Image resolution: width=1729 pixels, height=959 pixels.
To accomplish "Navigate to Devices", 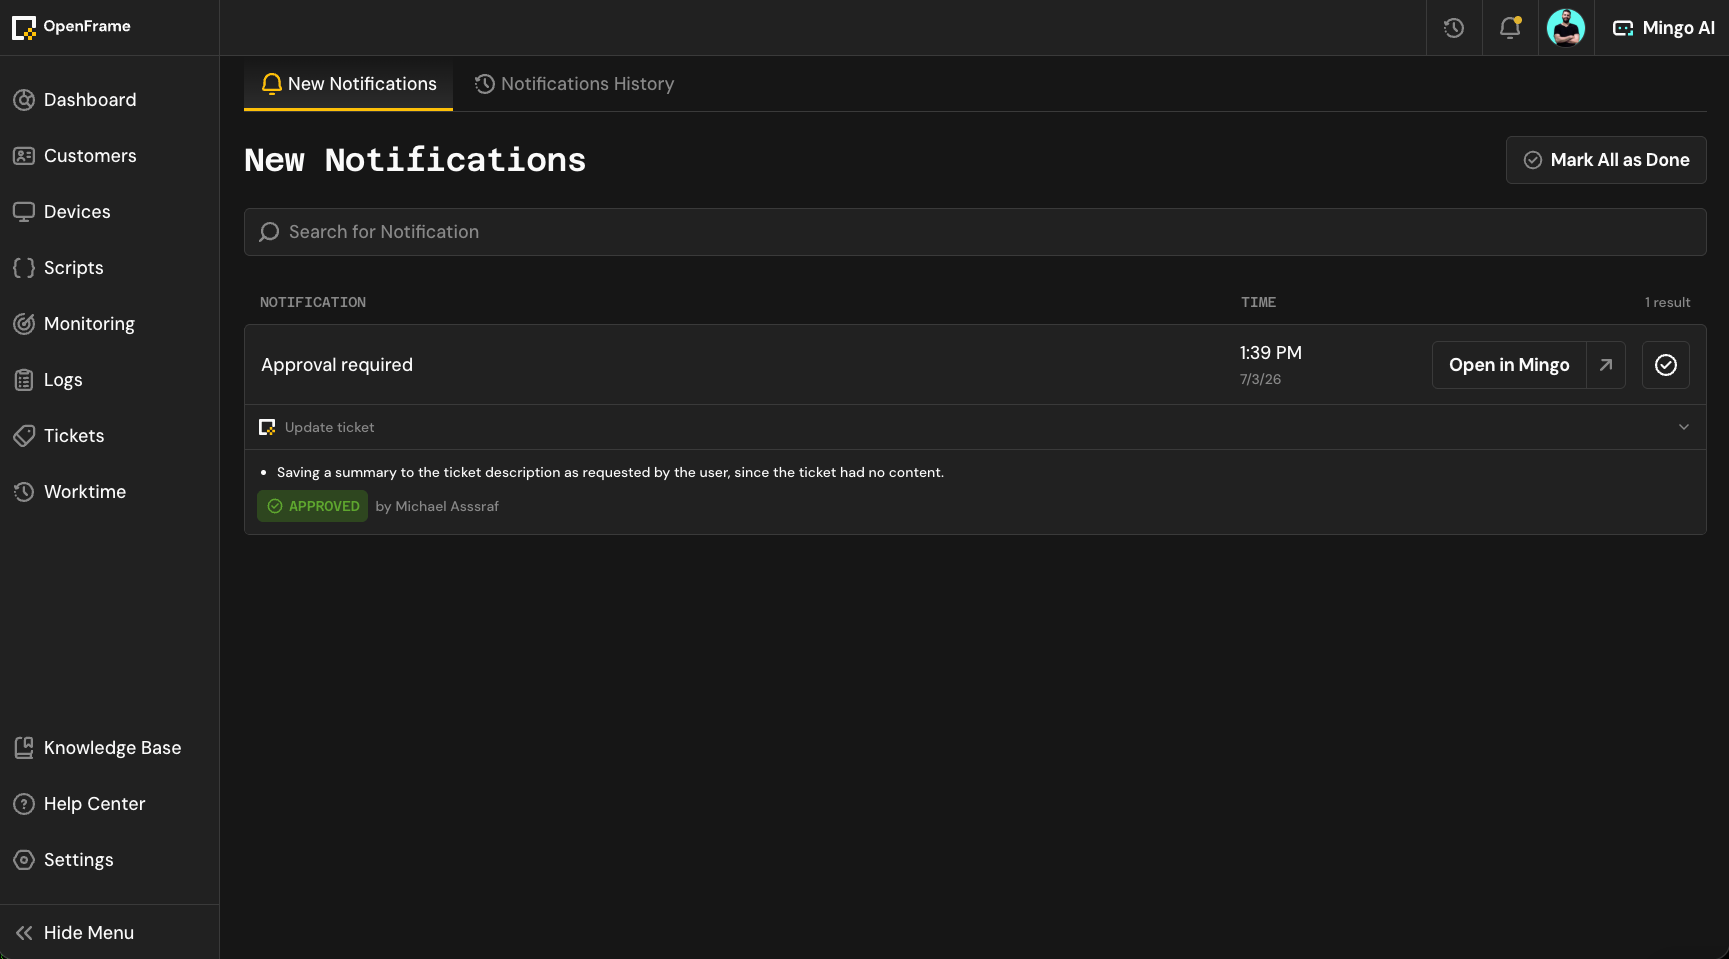I will (109, 212).
